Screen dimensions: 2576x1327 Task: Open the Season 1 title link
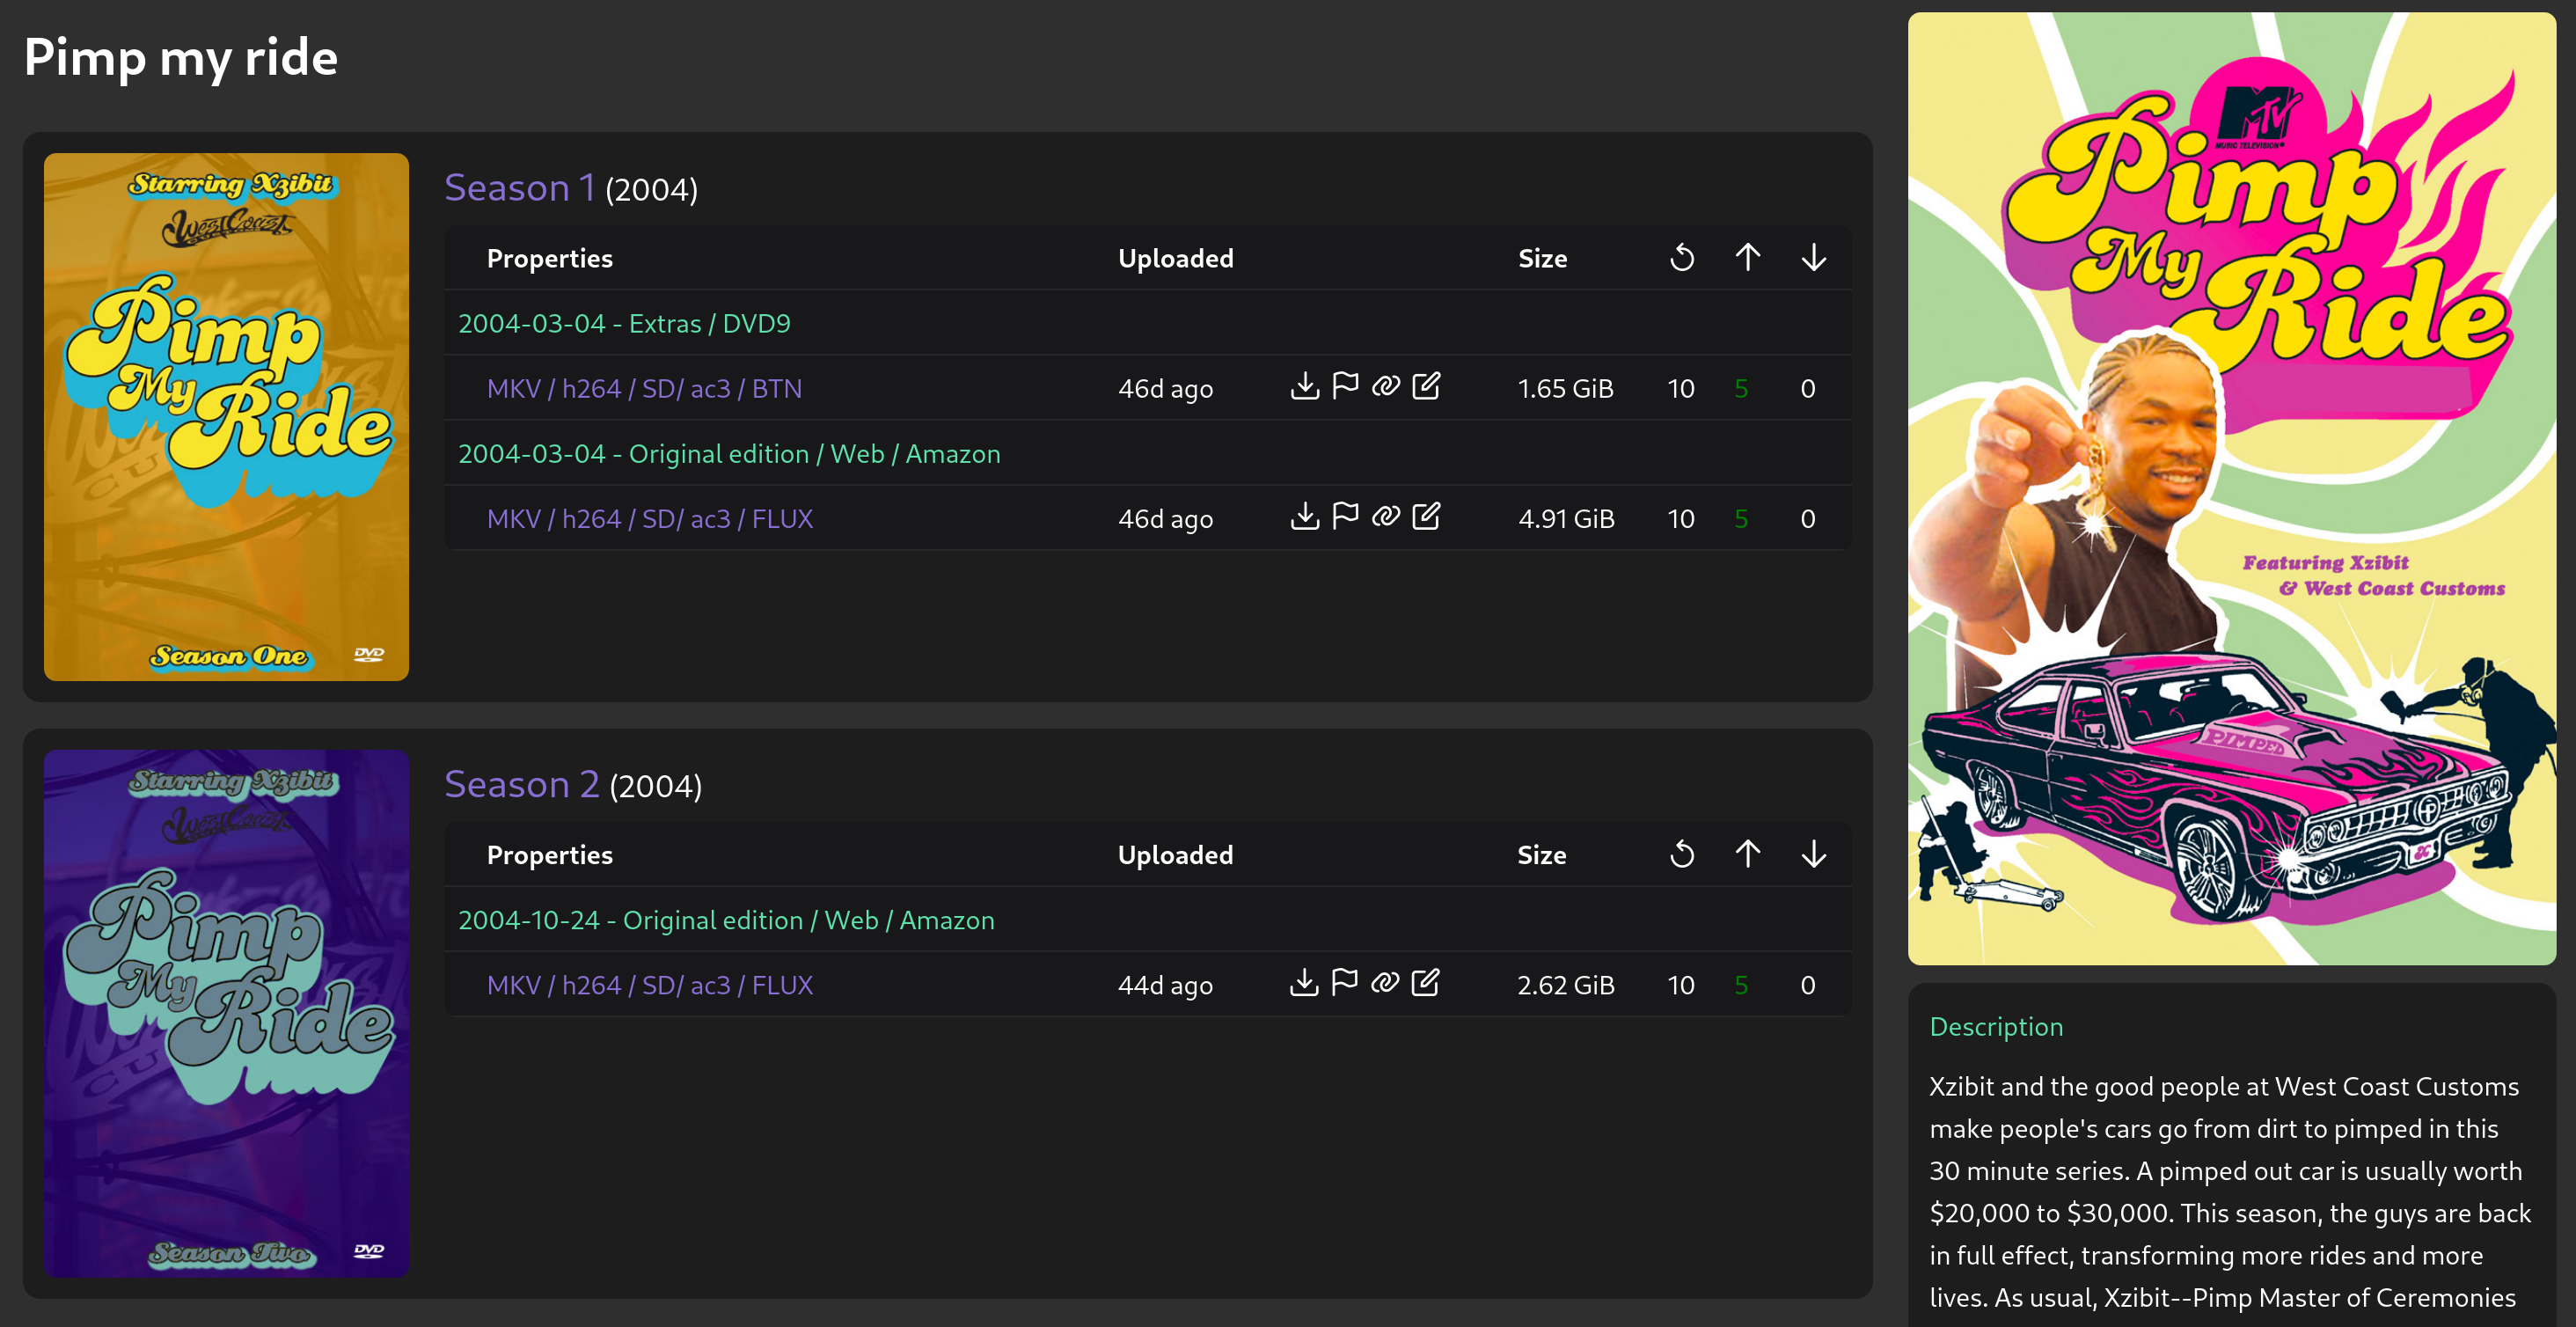[x=520, y=188]
